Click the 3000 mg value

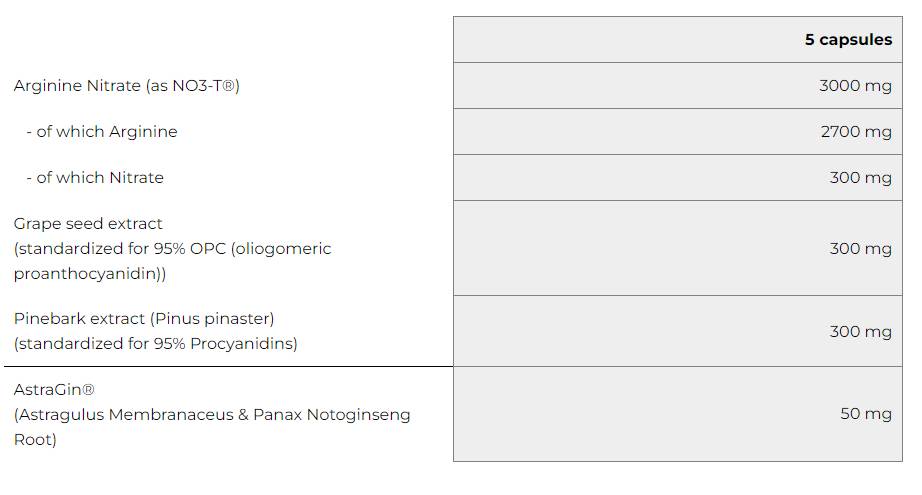click(855, 86)
